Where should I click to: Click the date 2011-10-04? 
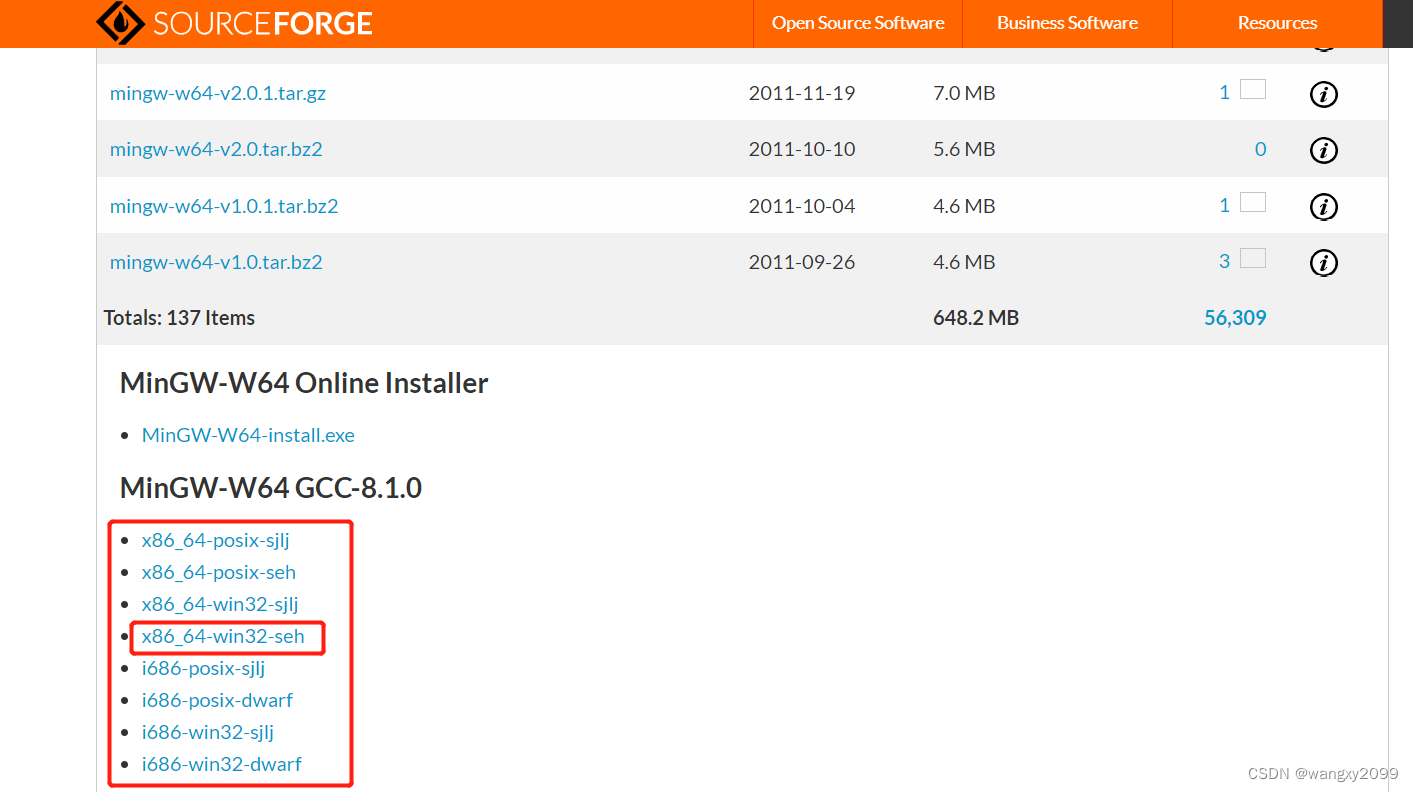tap(802, 206)
